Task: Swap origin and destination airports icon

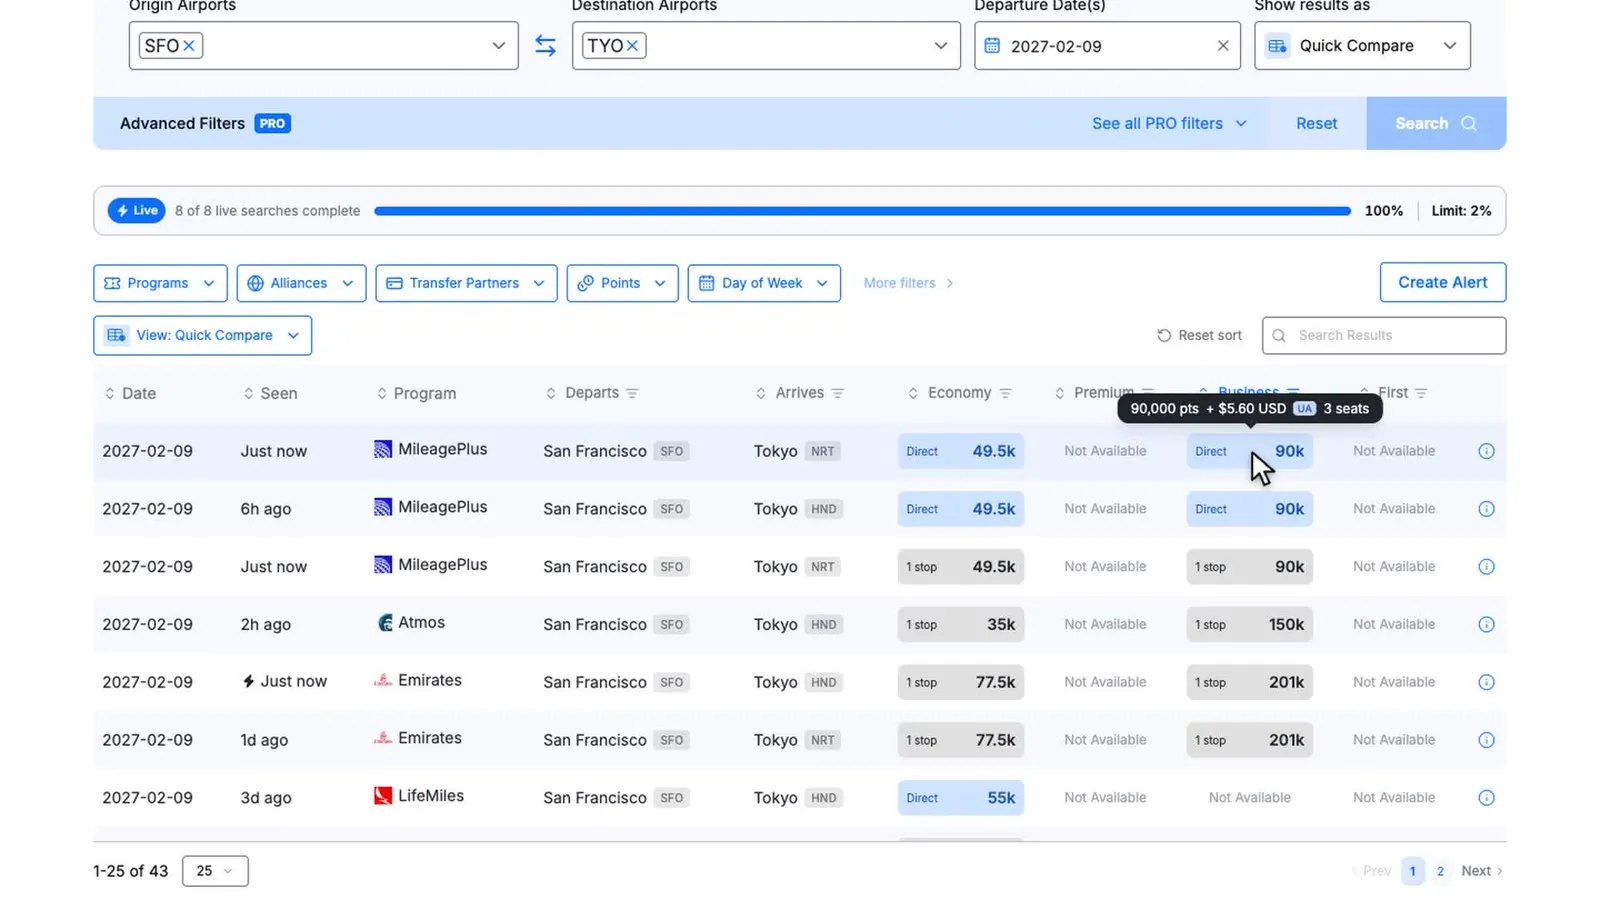Action: click(x=545, y=46)
